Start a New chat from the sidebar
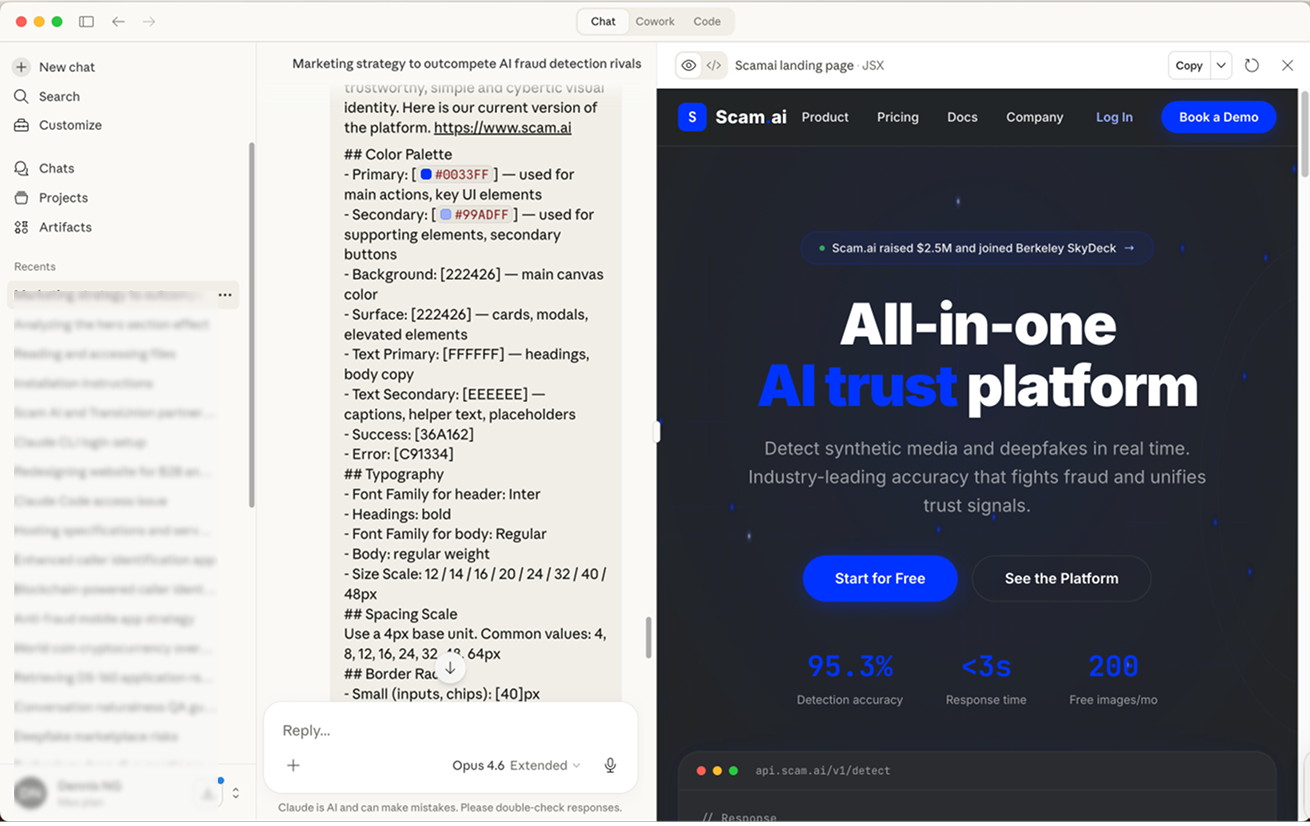Screen dimensions: 1310x826 (66, 67)
